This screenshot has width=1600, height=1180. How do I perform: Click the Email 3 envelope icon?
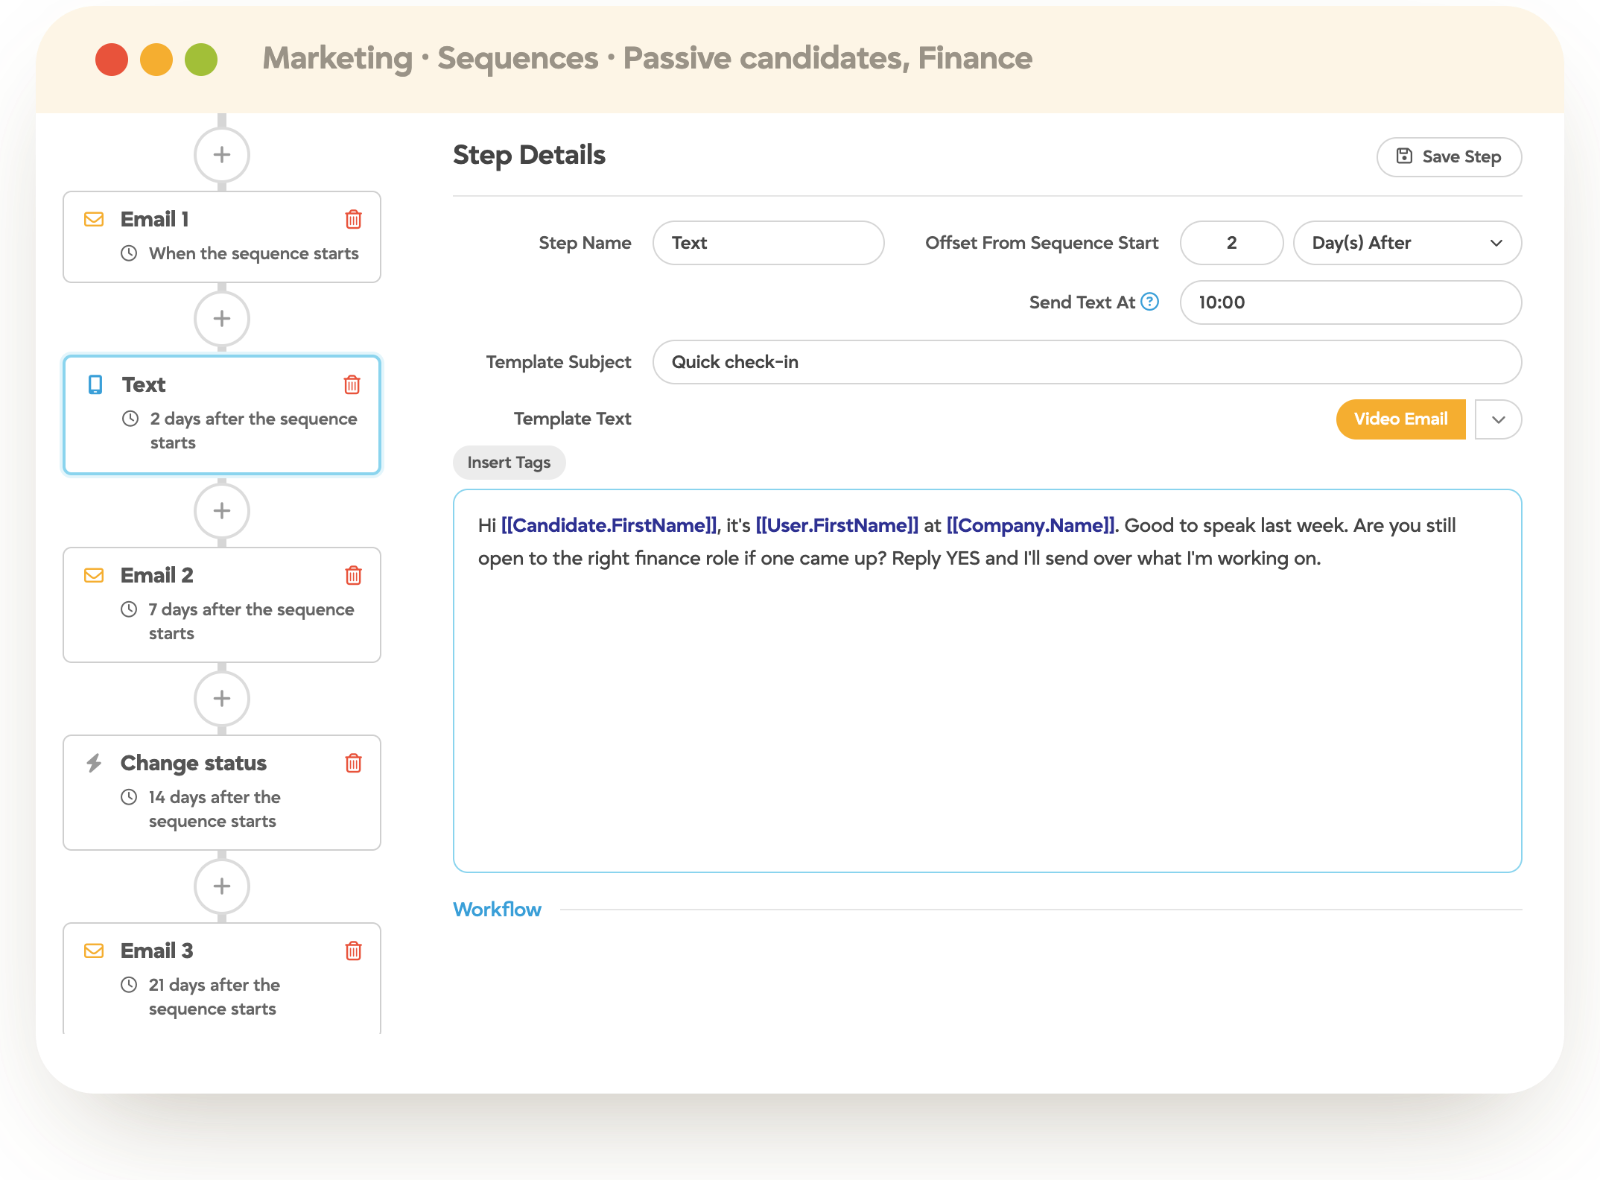point(94,951)
